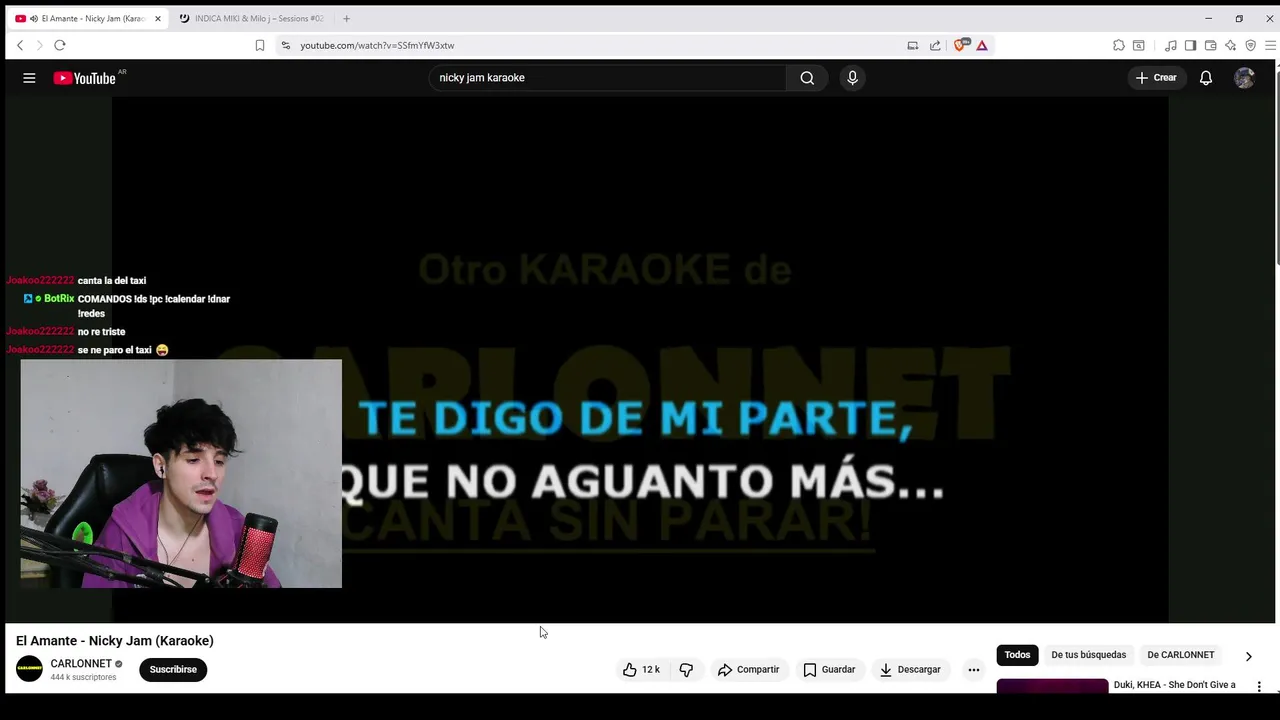Image resolution: width=1280 pixels, height=720 pixels.
Task: Open the Duki, KHEA recommended video thumbnail
Action: pyautogui.click(x=1052, y=686)
